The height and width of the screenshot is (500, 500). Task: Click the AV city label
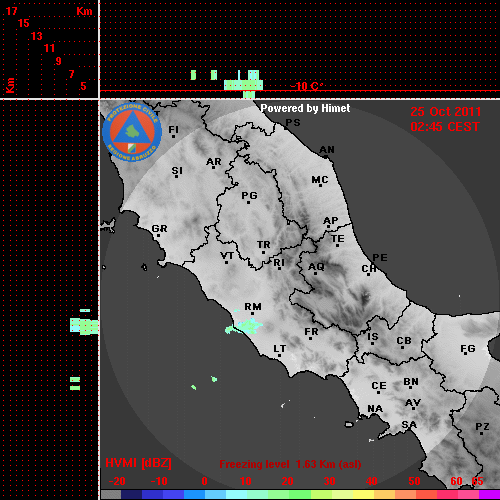[x=413, y=403]
